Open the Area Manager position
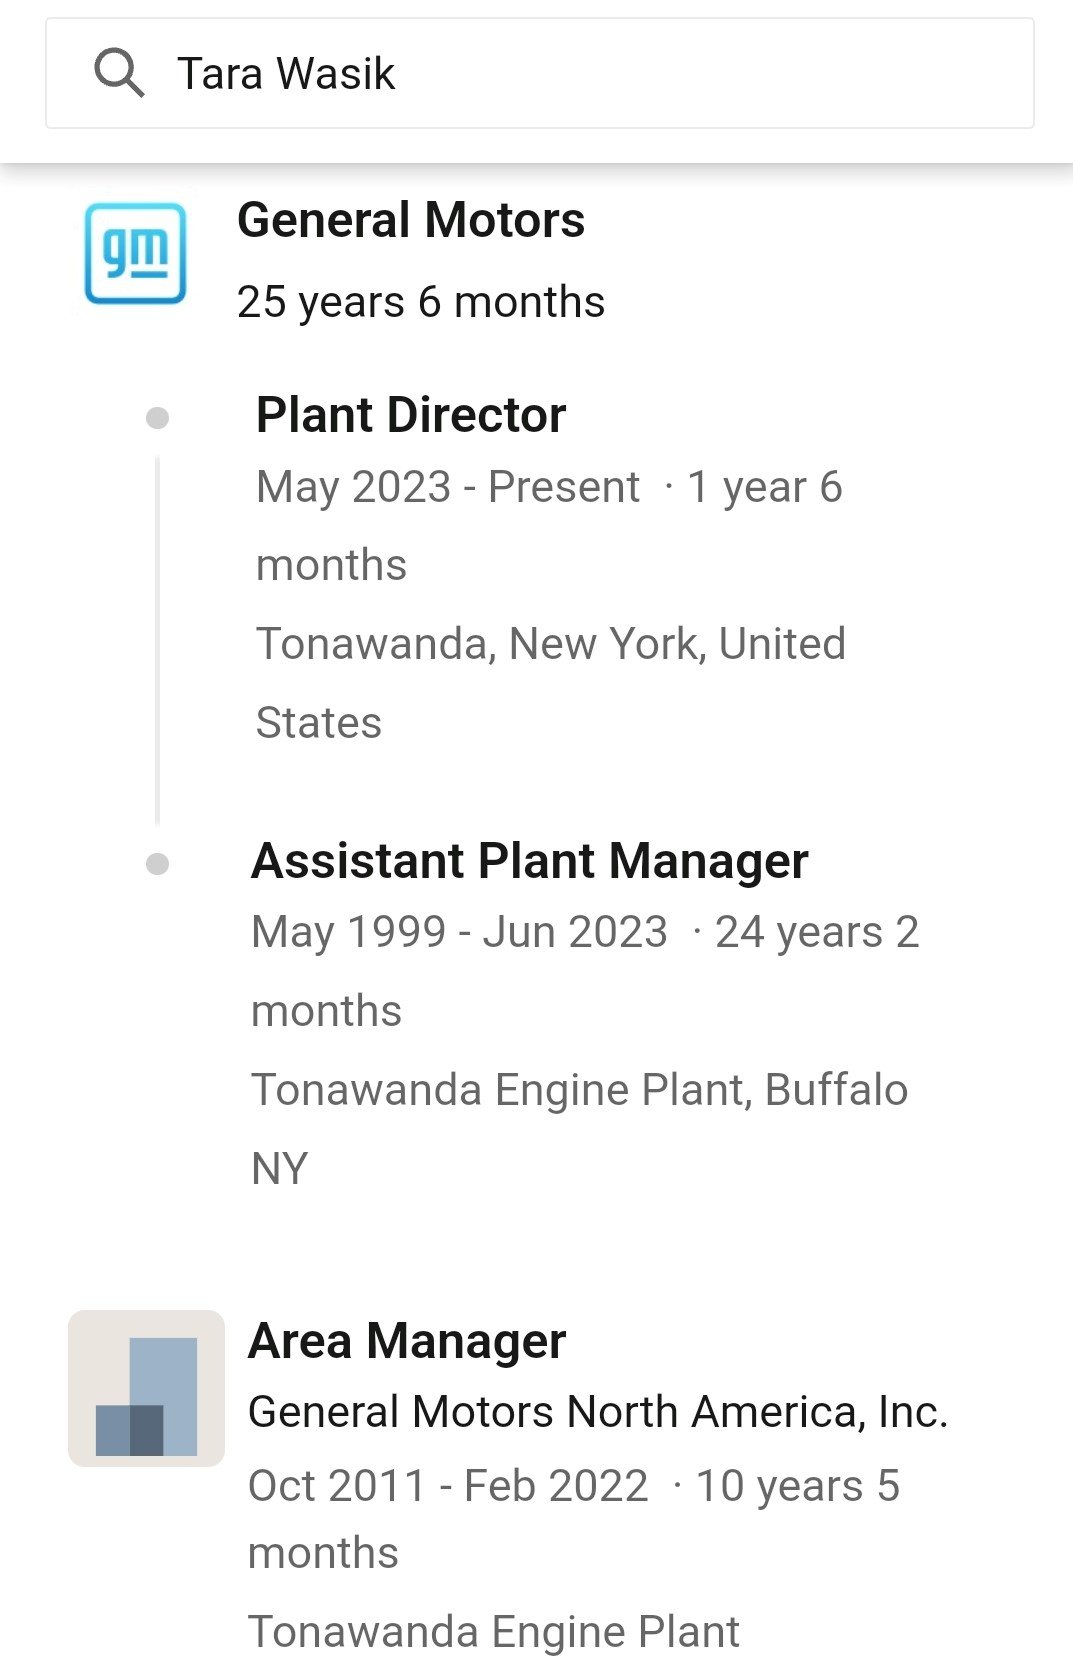 point(407,1341)
